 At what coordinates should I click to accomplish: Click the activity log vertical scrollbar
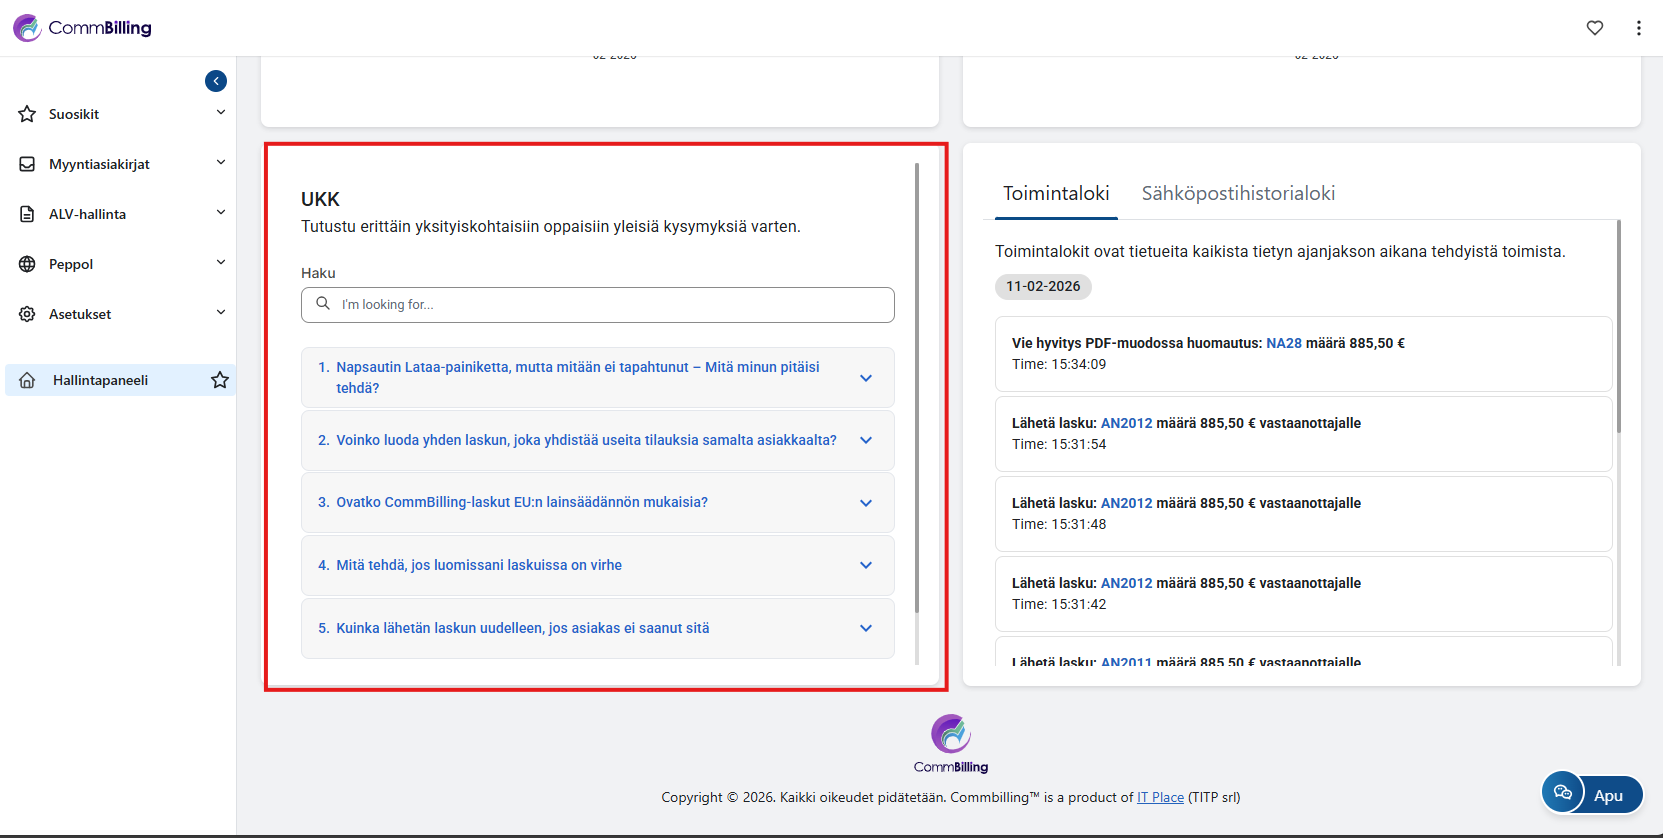tap(1618, 330)
